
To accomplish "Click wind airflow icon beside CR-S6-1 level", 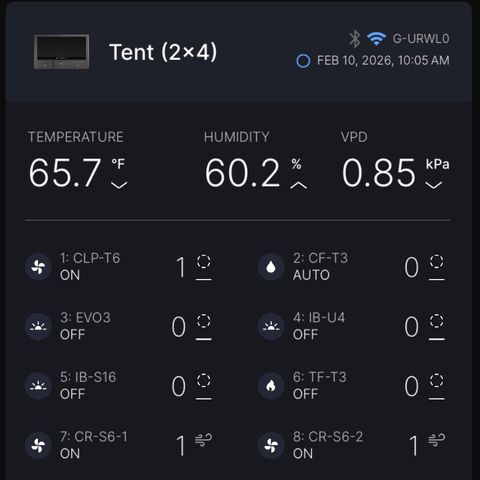I will 204,440.
